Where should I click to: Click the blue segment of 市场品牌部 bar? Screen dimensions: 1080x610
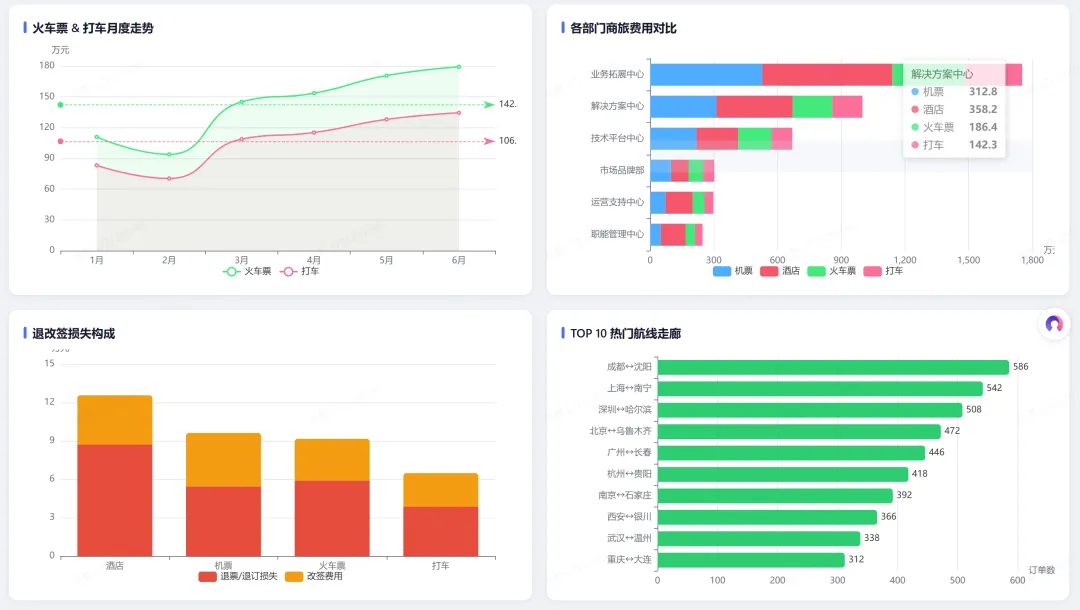661,171
